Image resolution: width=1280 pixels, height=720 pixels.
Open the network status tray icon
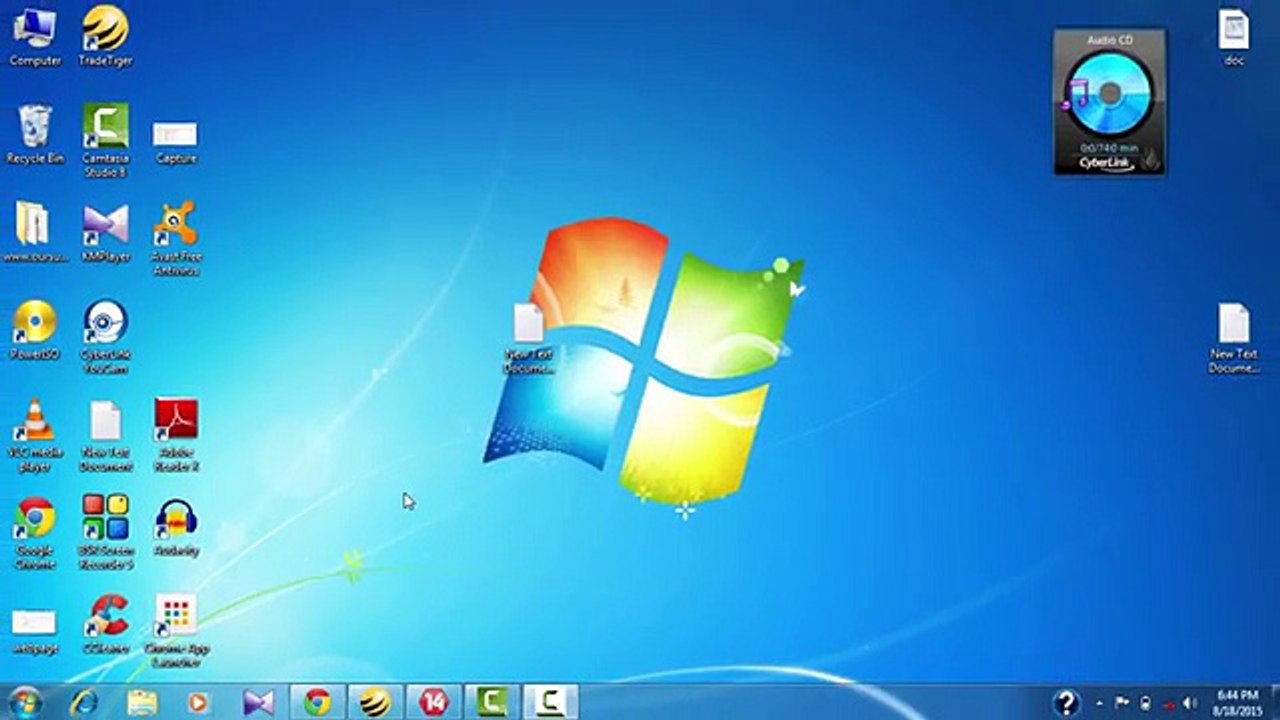click(x=1167, y=703)
